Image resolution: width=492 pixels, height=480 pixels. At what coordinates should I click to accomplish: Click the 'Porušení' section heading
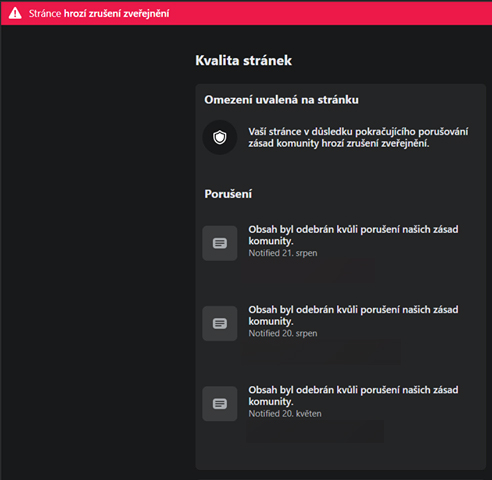228,194
